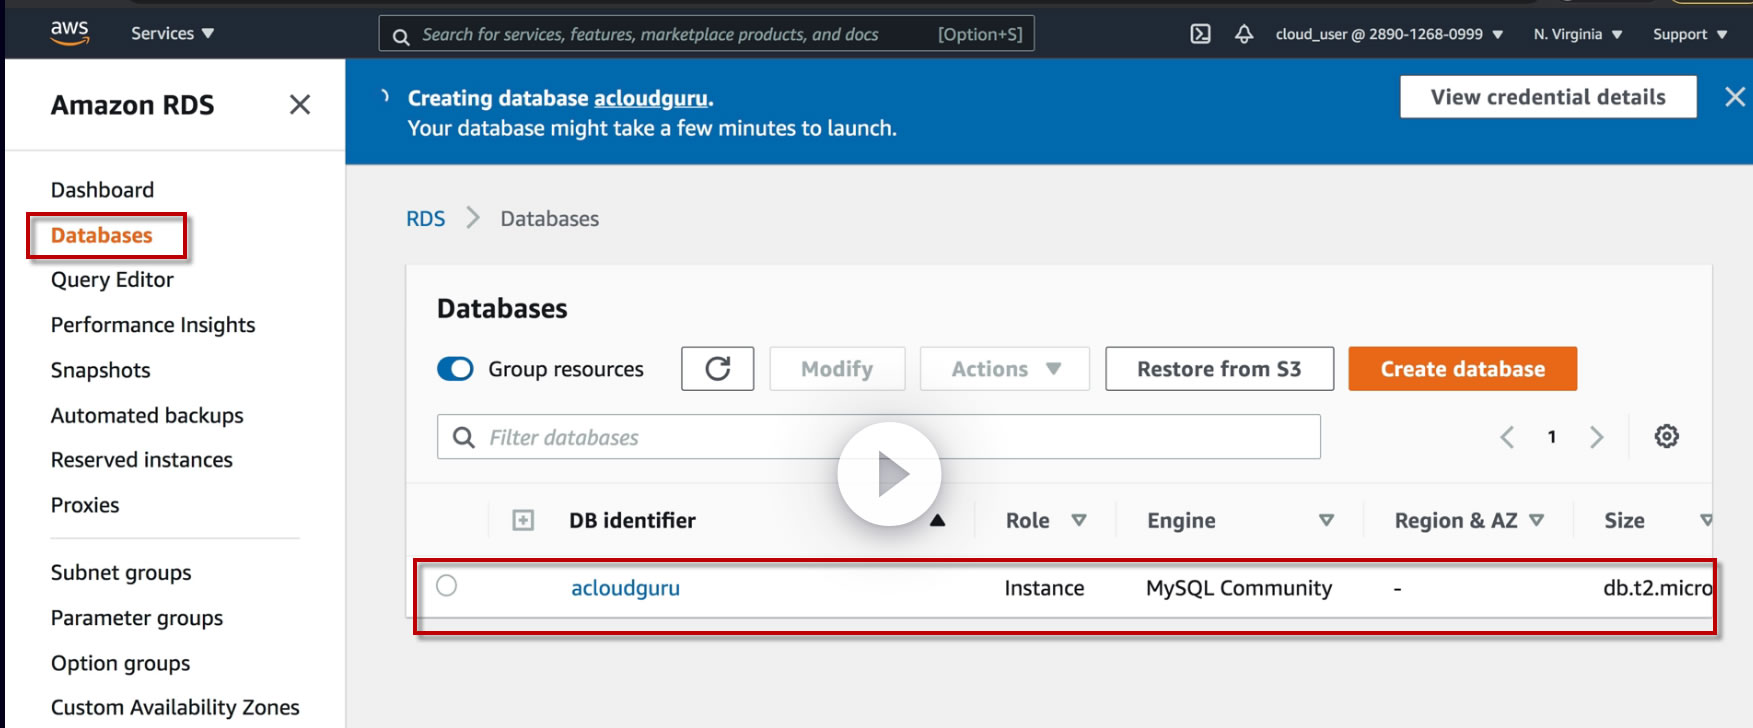1753x728 pixels.
Task: Focus the AWS services search box
Action: (x=707, y=34)
